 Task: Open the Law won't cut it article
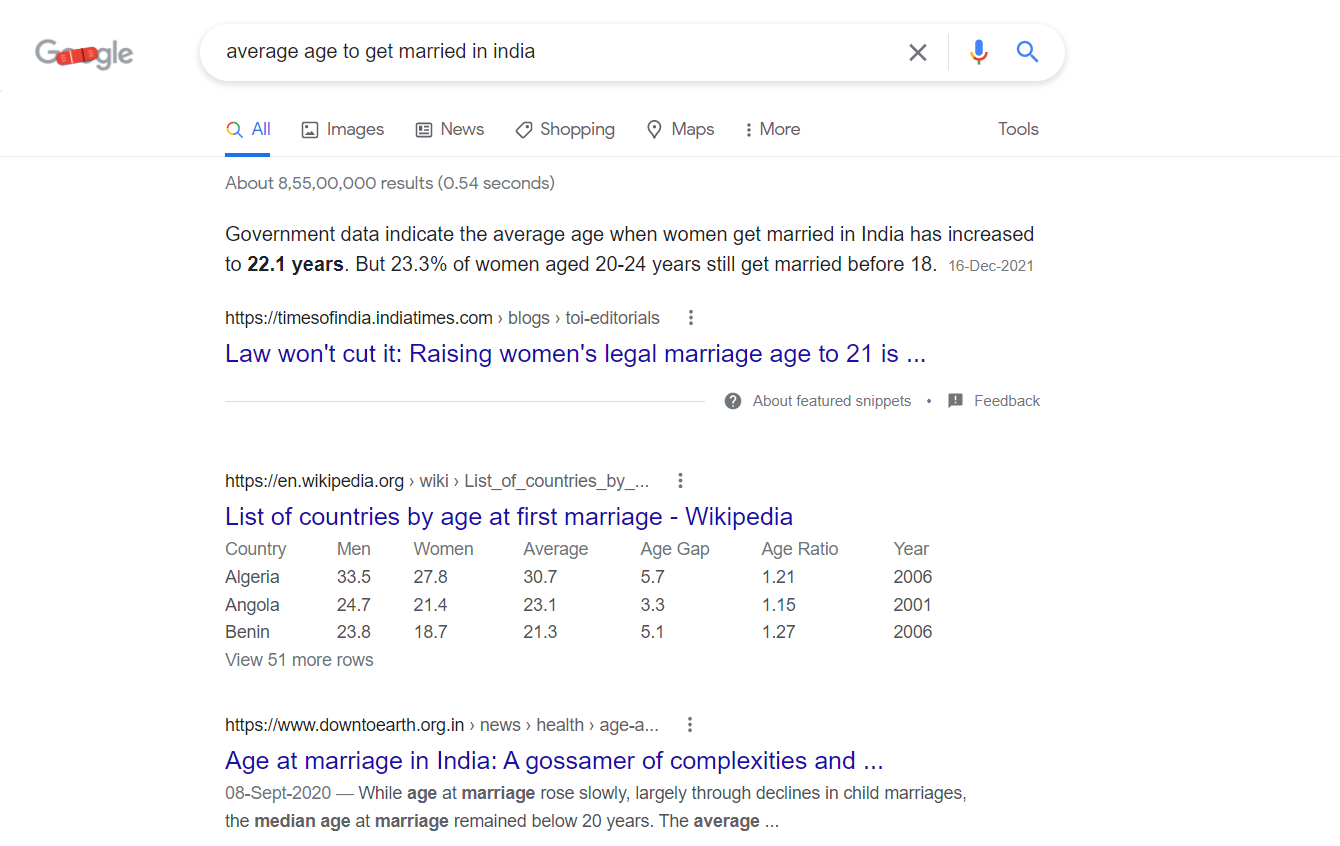(x=575, y=354)
